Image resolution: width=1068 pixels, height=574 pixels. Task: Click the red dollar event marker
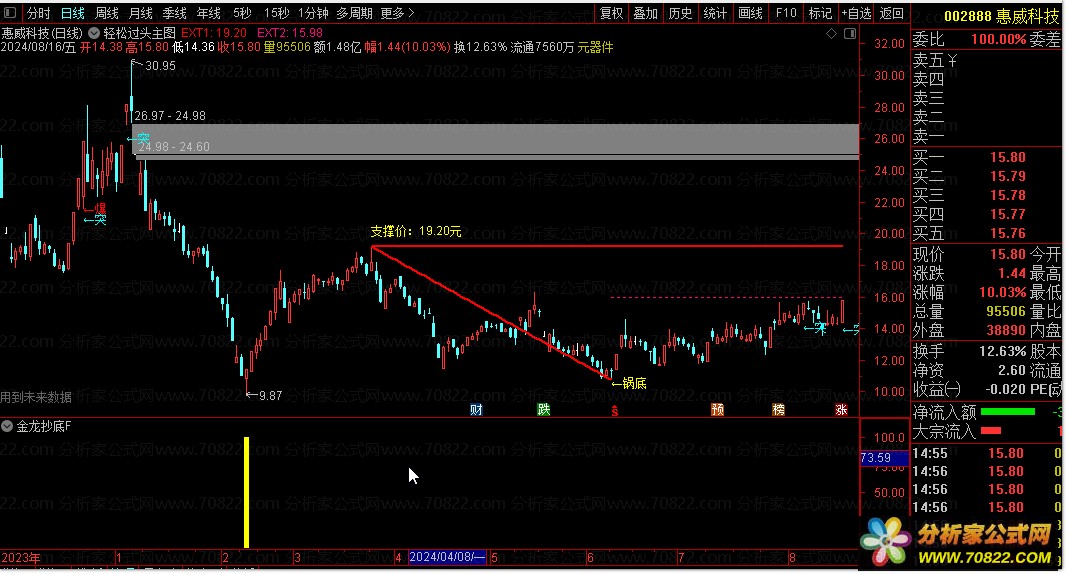[614, 410]
